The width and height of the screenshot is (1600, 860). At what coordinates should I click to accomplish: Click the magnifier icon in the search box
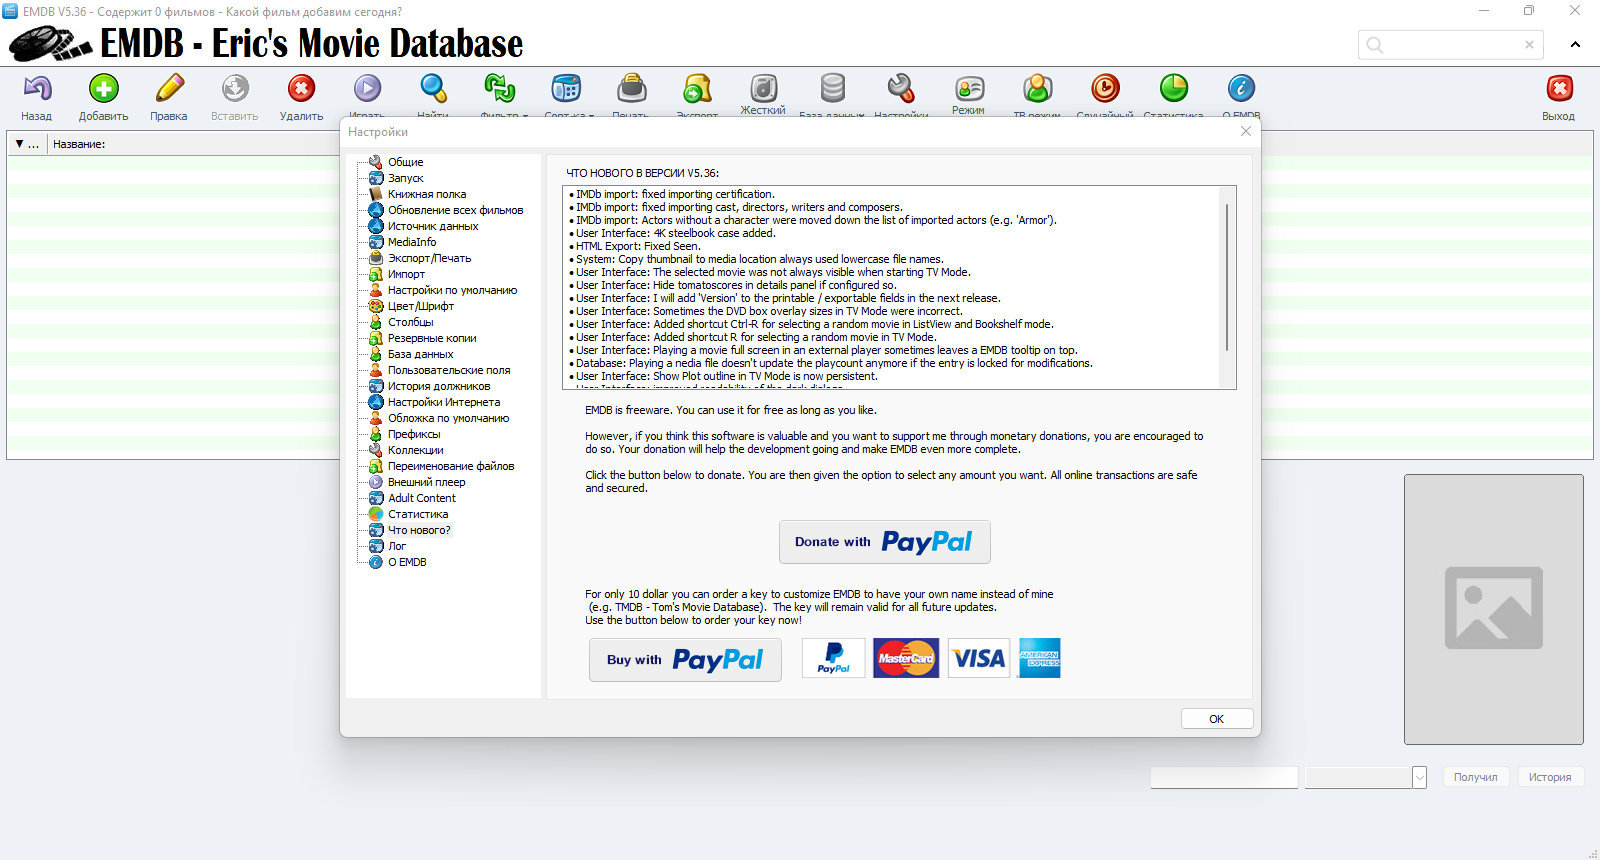click(x=1375, y=45)
